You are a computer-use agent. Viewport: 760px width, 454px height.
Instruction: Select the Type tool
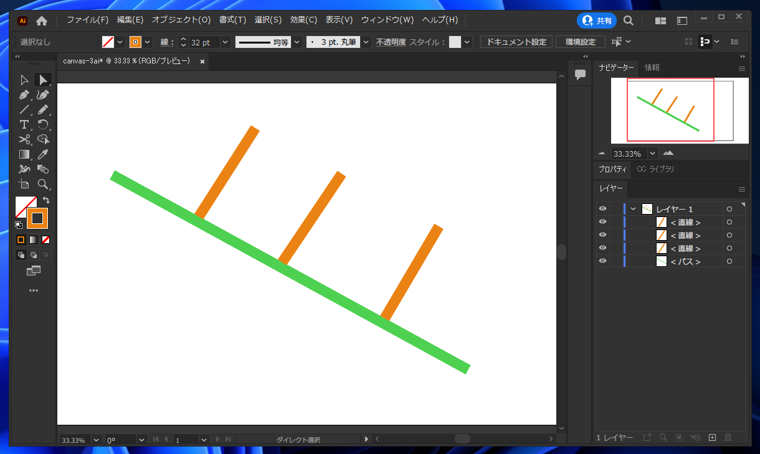pyautogui.click(x=24, y=125)
